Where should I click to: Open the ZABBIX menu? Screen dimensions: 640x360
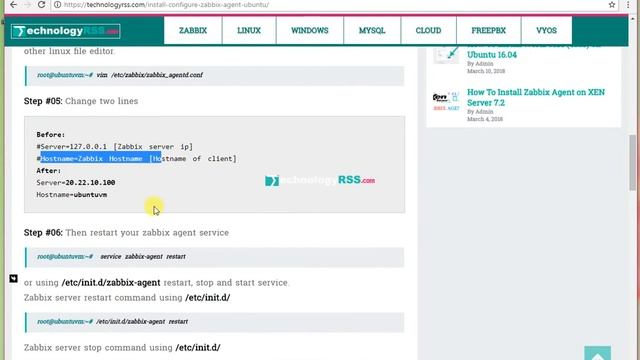pos(193,31)
